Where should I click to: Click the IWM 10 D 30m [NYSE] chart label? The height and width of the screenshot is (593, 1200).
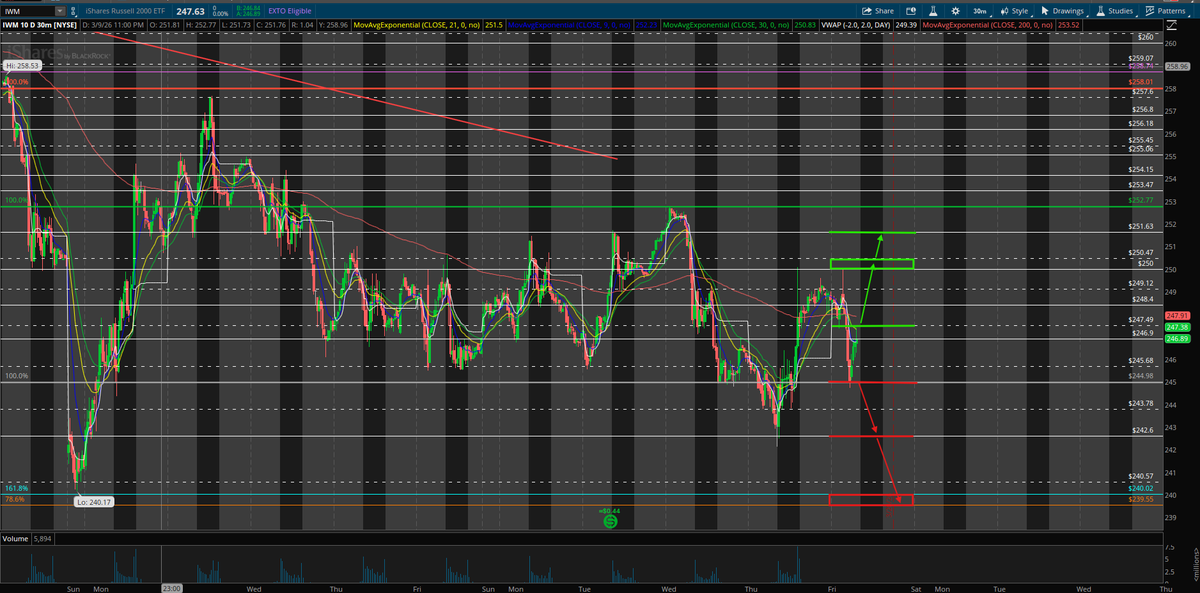(39, 24)
